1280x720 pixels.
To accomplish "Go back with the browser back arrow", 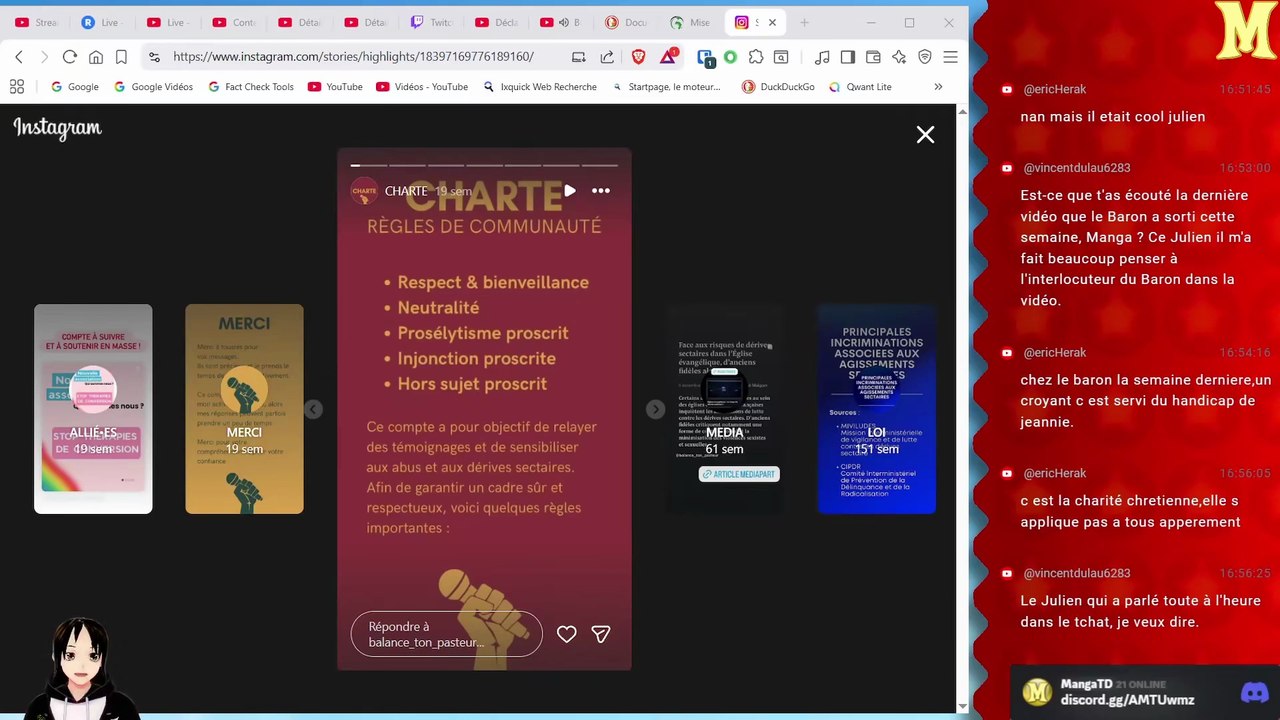I will 18,57.
